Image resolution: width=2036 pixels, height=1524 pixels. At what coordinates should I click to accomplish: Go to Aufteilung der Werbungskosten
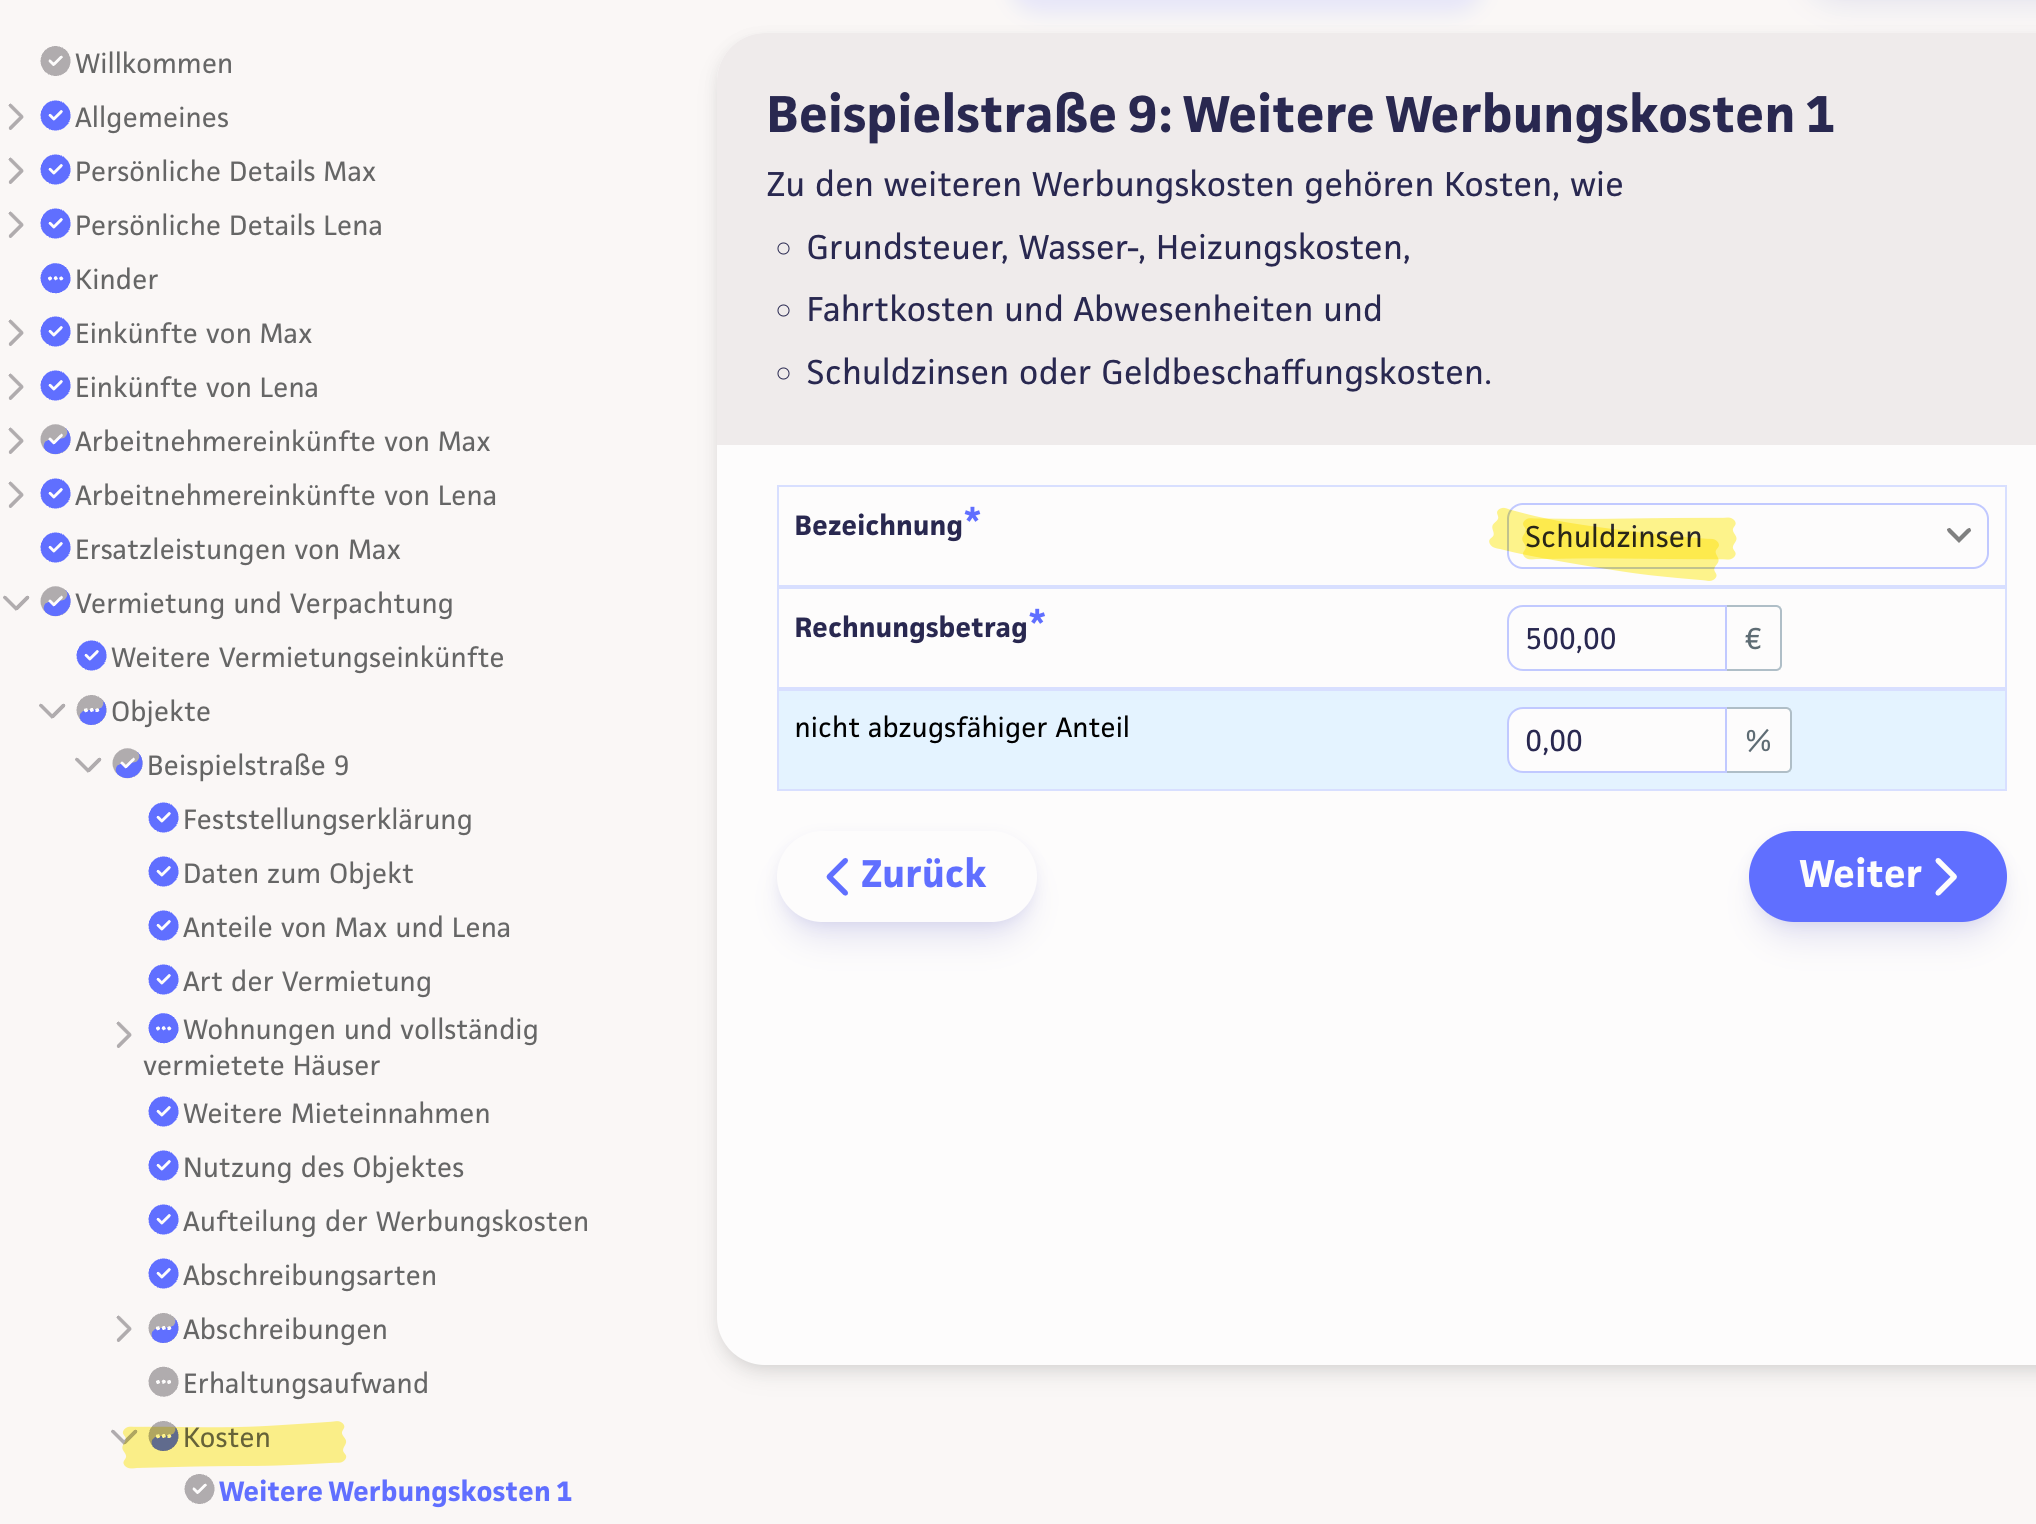(x=385, y=1220)
